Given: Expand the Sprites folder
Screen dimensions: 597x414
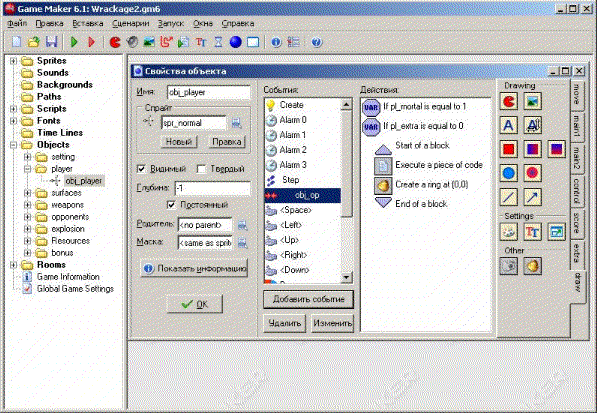Looking at the screenshot, I should pos(13,61).
